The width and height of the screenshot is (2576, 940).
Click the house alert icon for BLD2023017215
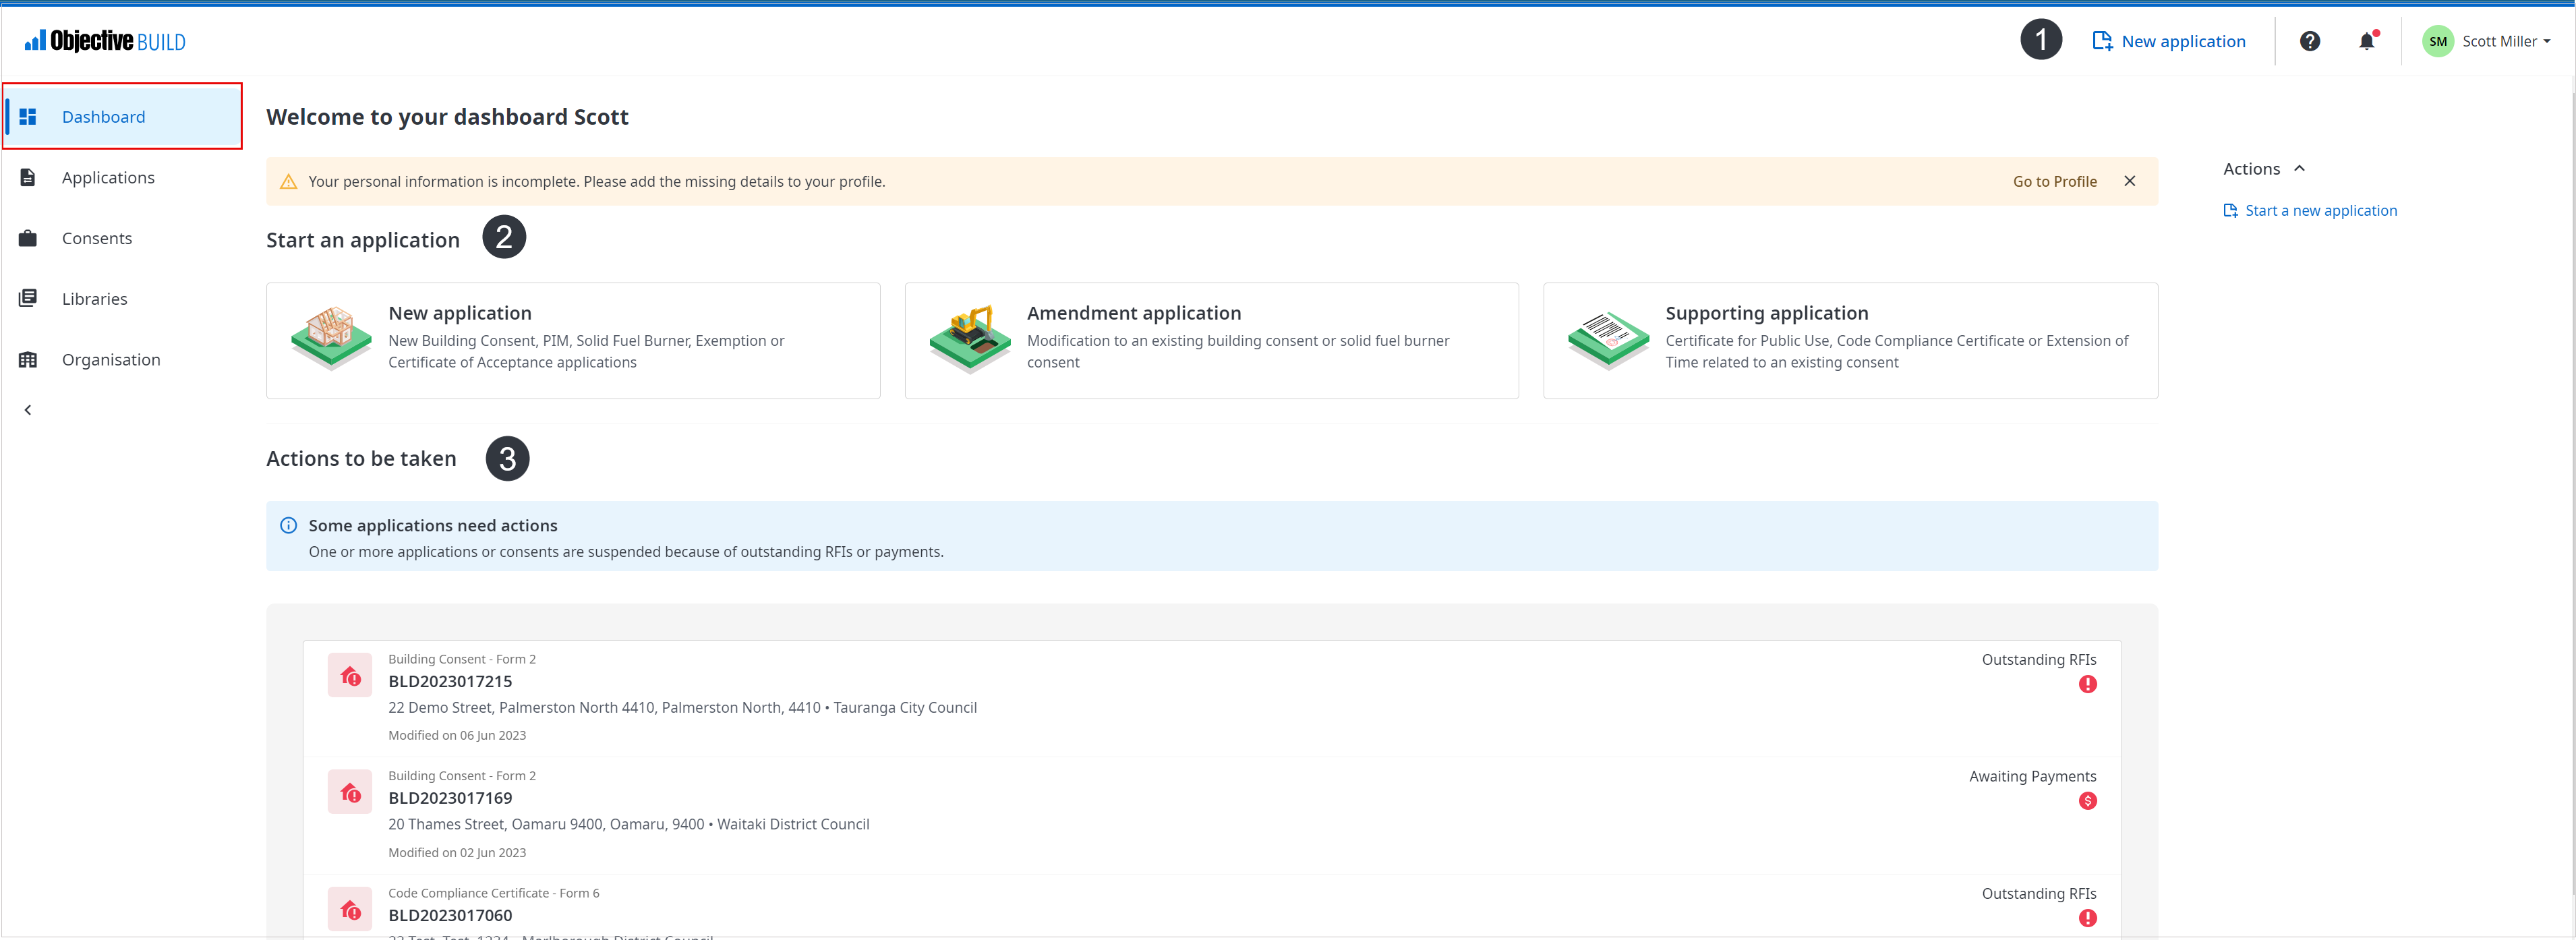click(350, 676)
